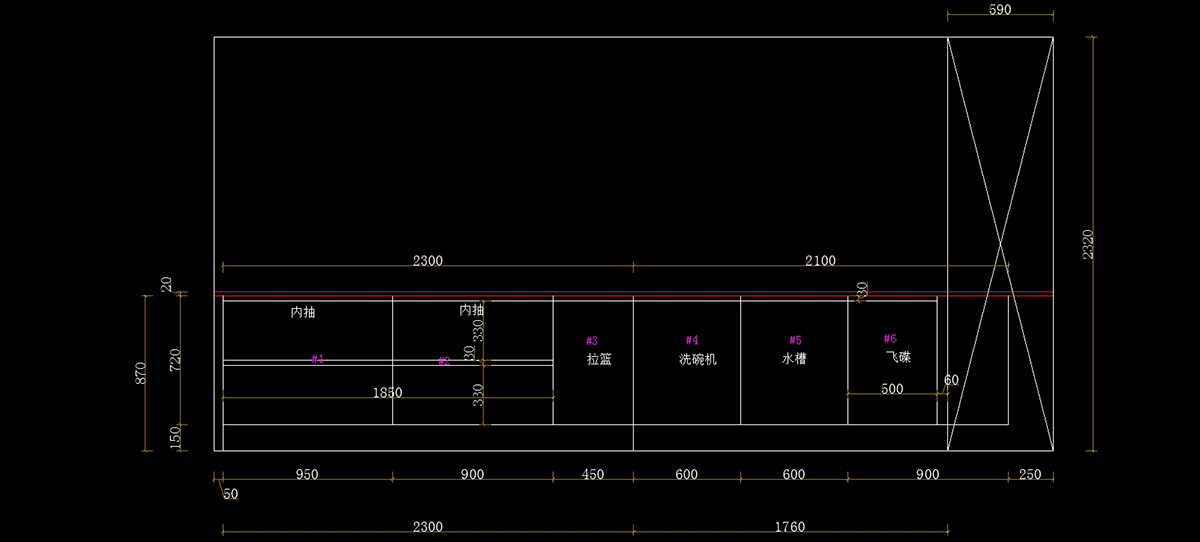Image resolution: width=1200 pixels, height=542 pixels.
Task: Click the 水槽 cabinet label
Action: click(794, 359)
